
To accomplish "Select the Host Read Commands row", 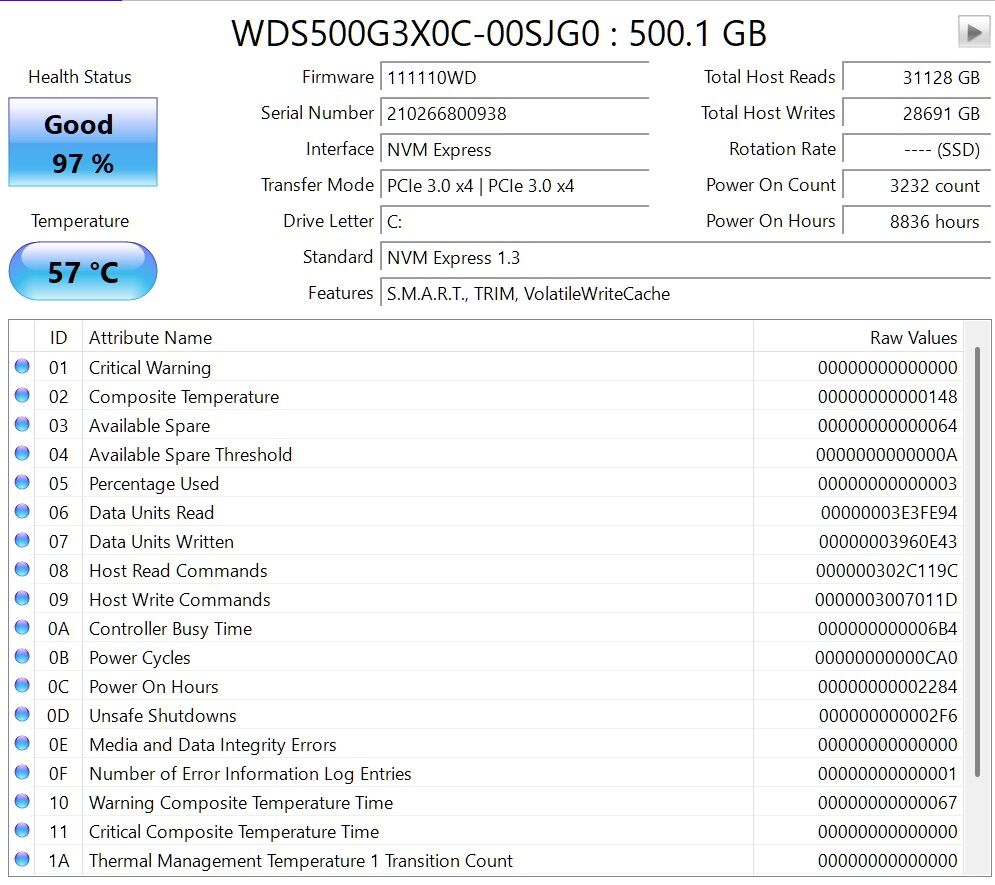I will pos(400,570).
